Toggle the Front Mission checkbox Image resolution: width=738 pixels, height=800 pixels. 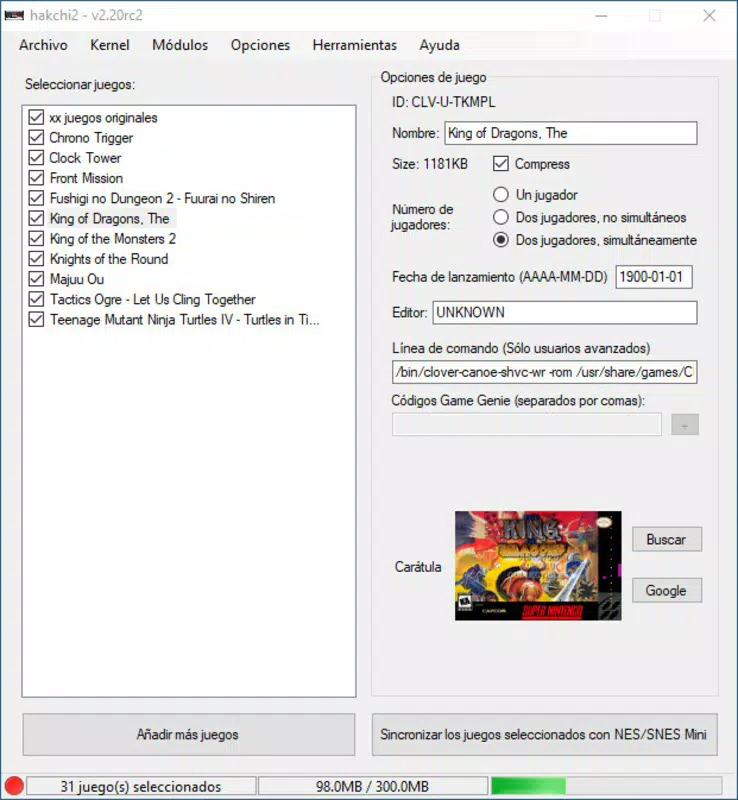(36, 178)
